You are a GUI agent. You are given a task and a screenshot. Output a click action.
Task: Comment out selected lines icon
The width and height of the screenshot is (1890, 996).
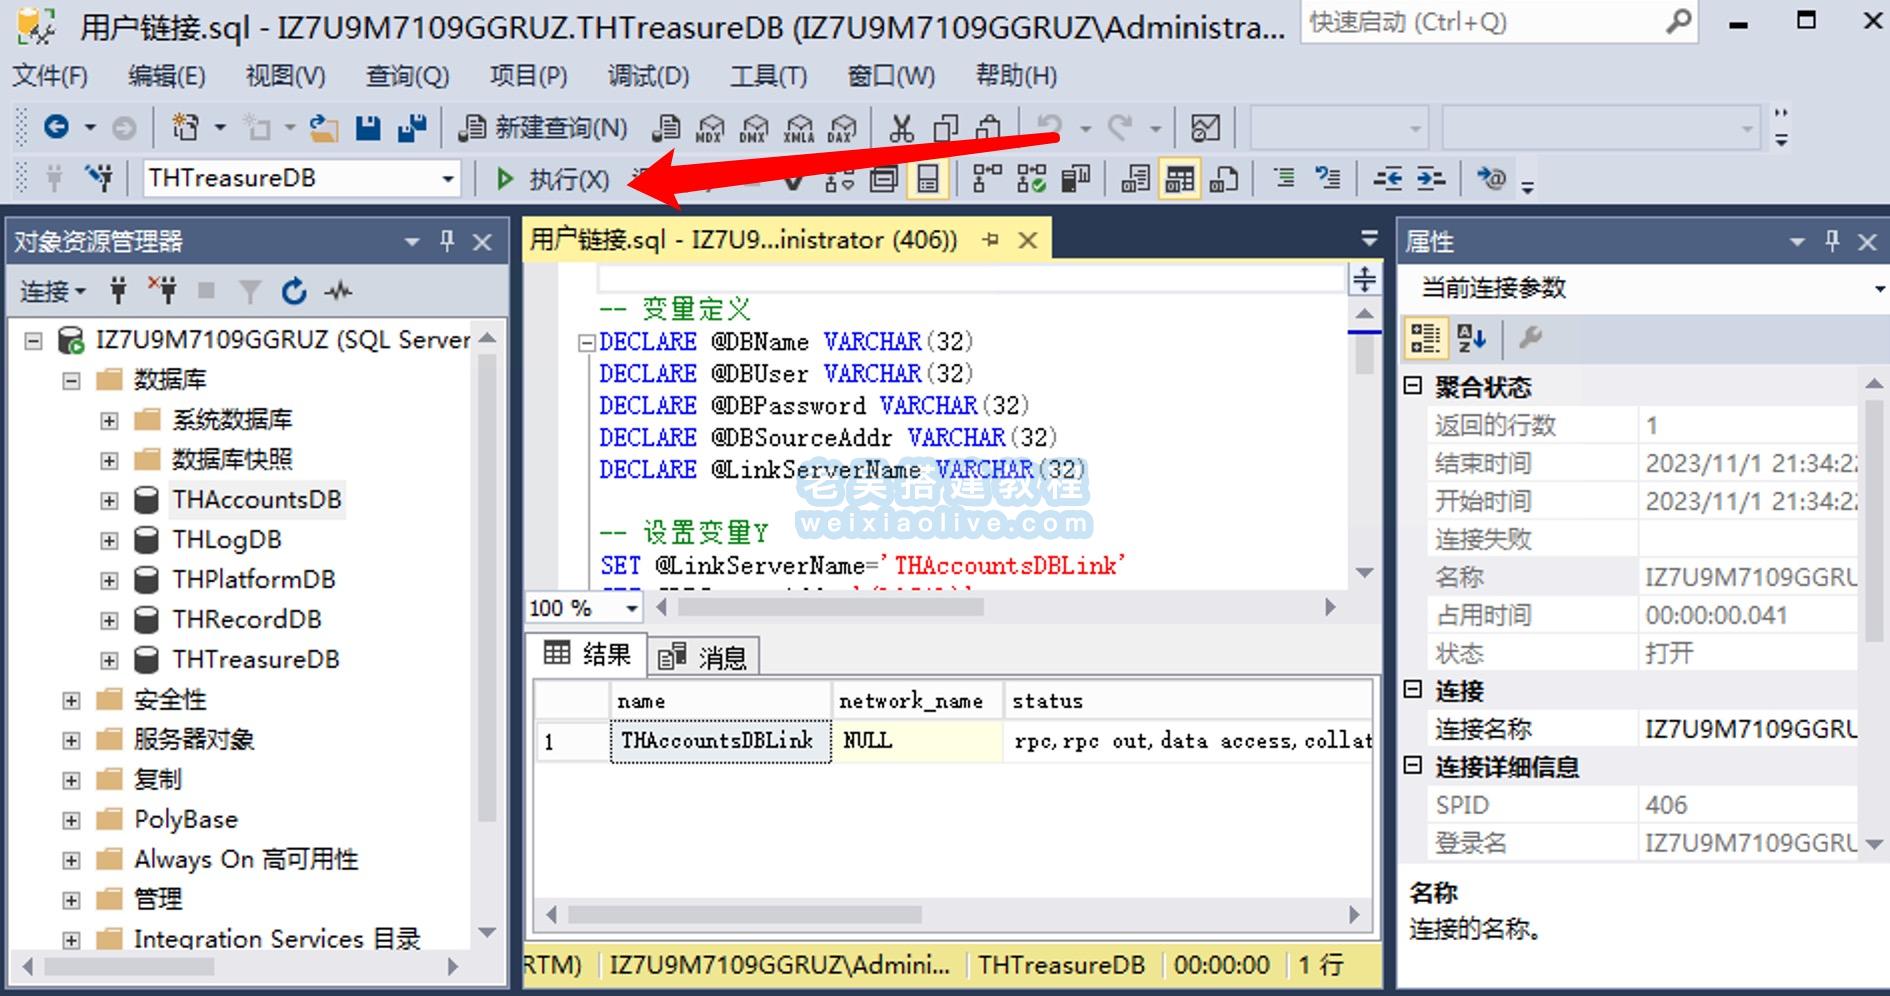pos(1286,178)
